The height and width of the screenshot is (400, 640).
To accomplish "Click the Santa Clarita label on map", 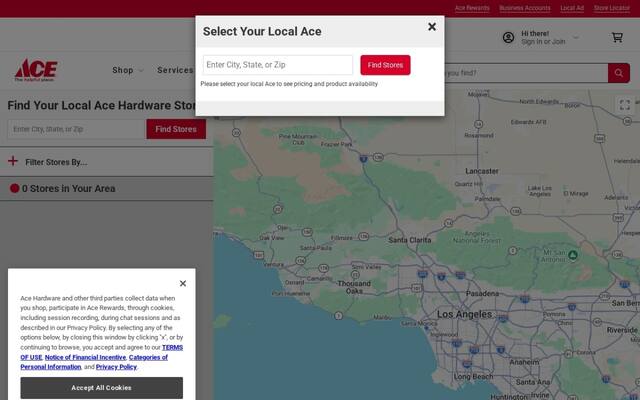I will click(x=409, y=240).
